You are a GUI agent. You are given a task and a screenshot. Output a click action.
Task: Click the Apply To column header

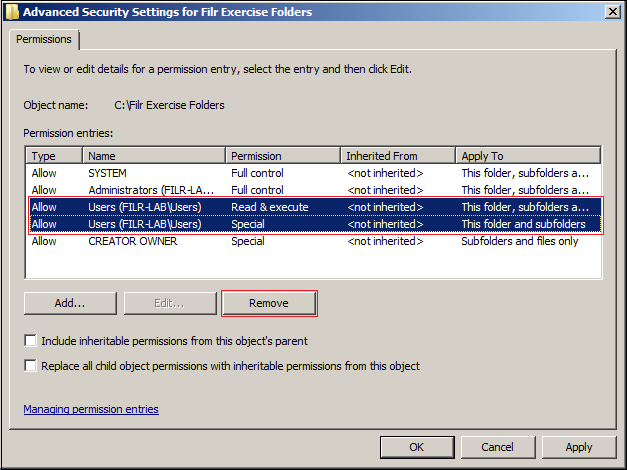tap(527, 156)
